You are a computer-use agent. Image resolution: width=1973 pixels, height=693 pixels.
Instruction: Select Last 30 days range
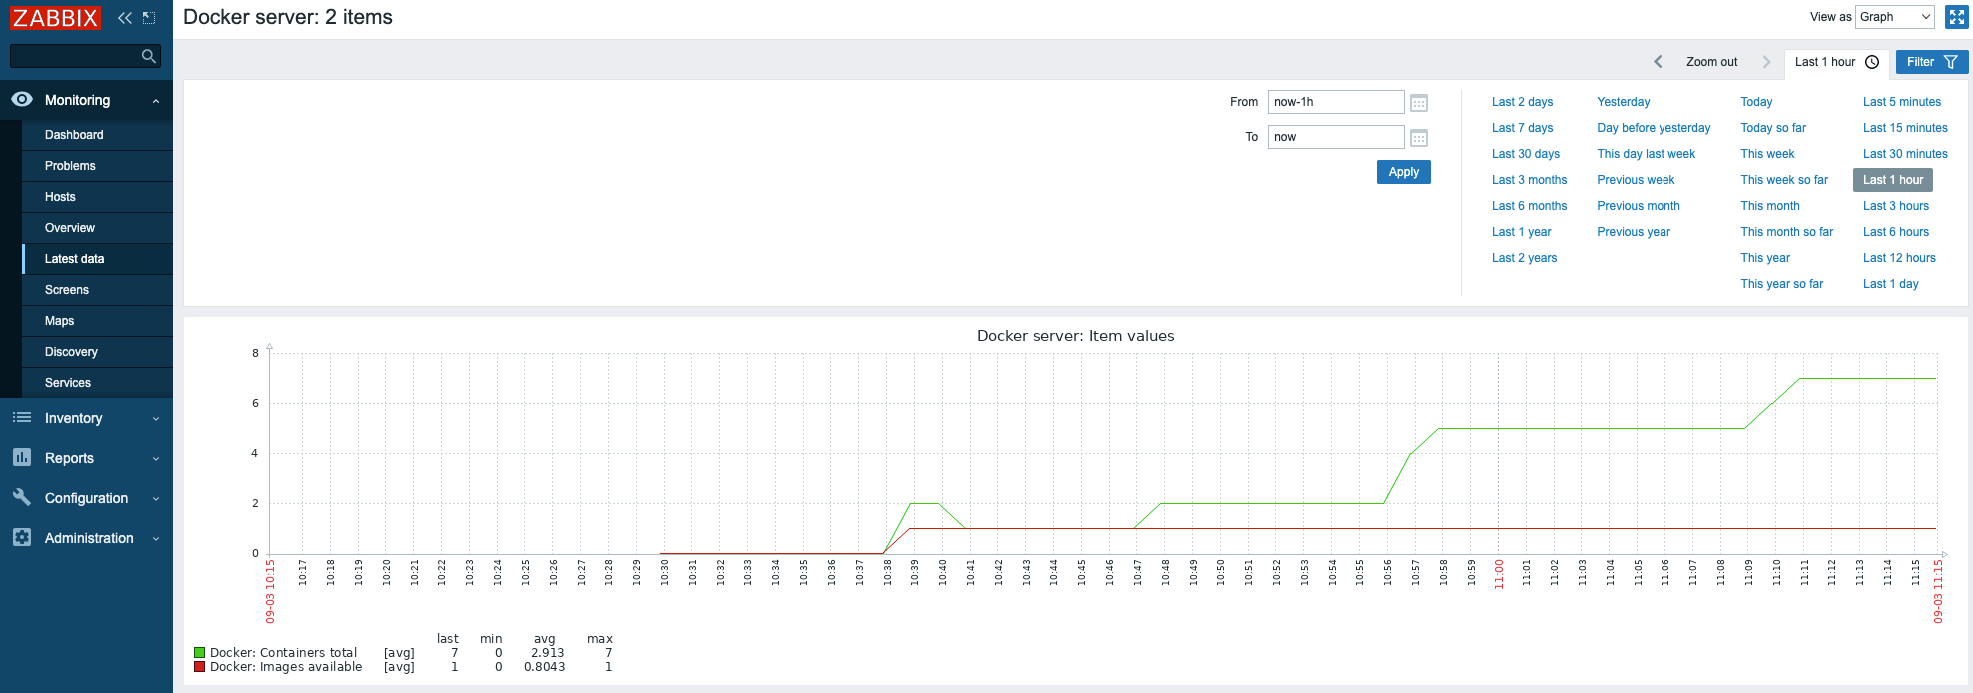(1526, 154)
